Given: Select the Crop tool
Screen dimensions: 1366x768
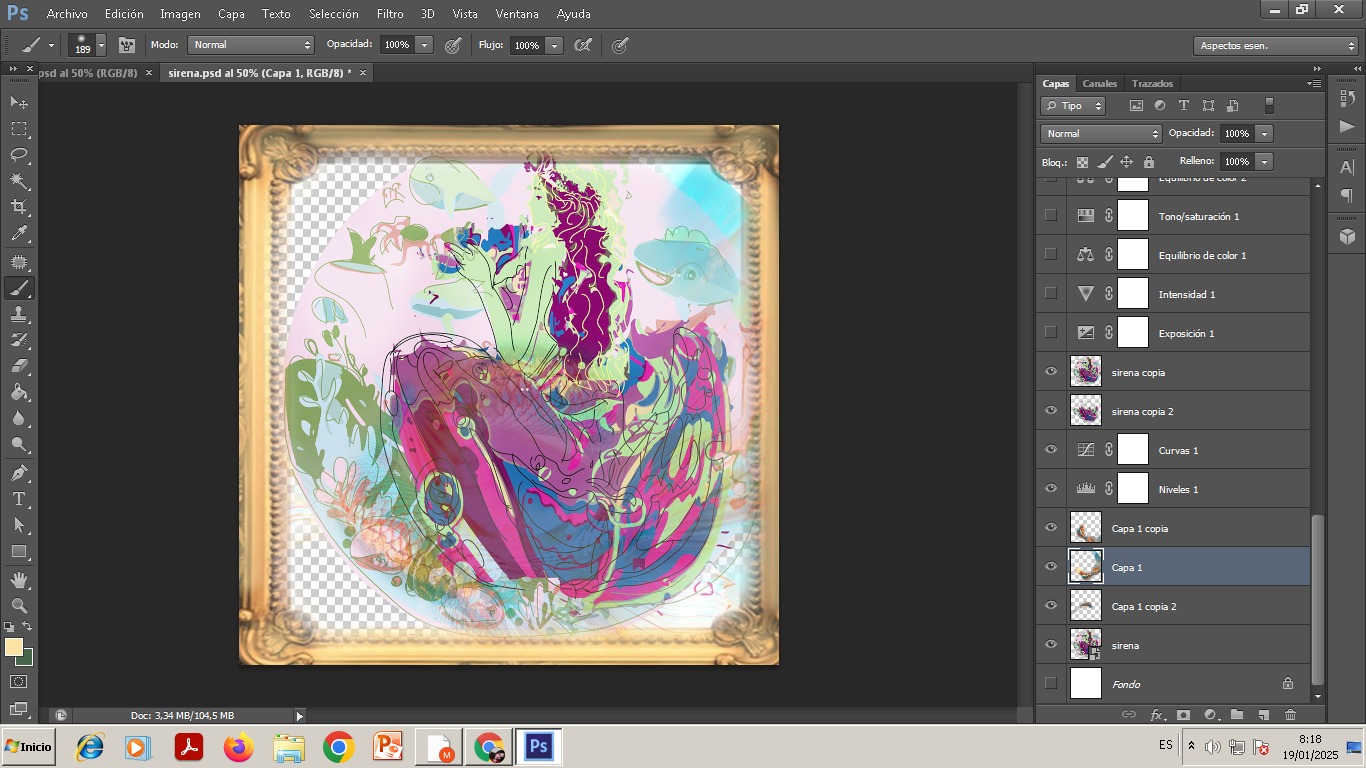Looking at the screenshot, I should (19, 207).
